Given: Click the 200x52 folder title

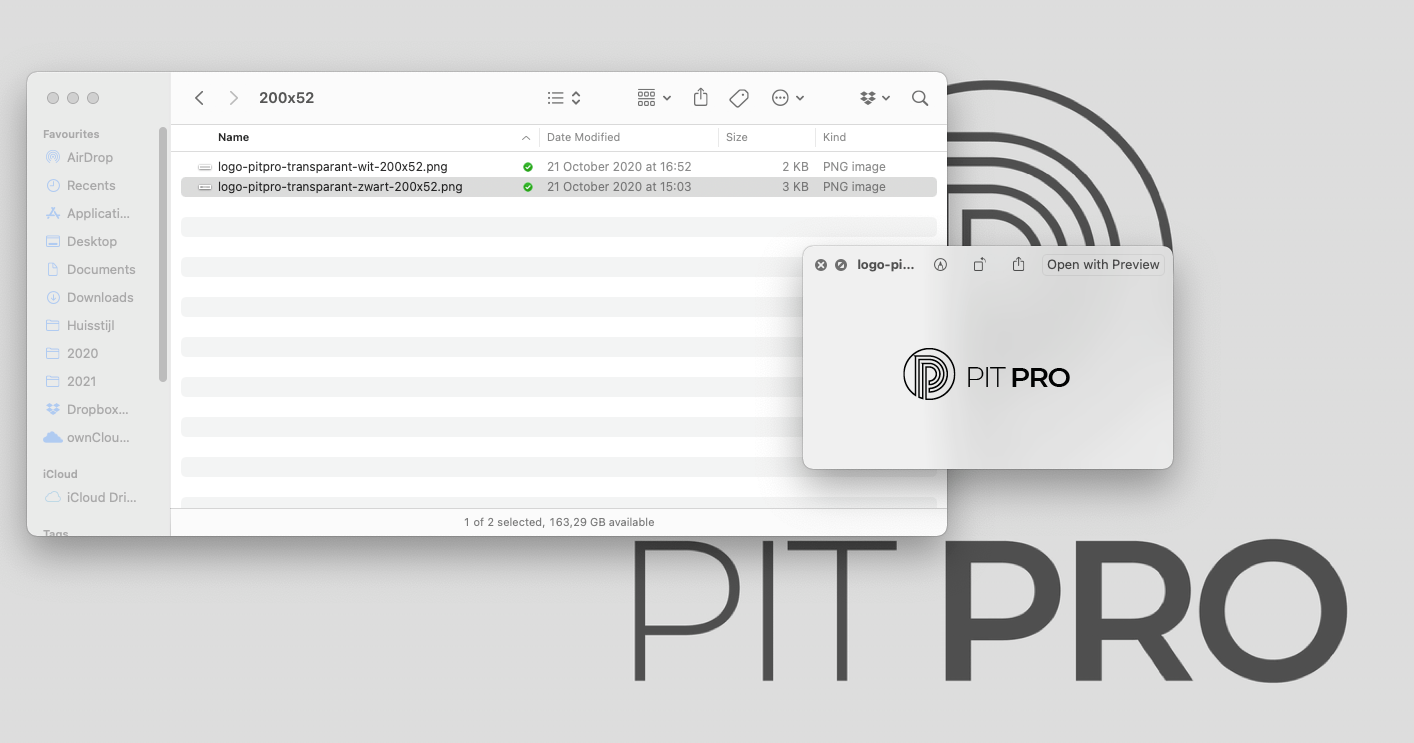Looking at the screenshot, I should click(x=286, y=98).
